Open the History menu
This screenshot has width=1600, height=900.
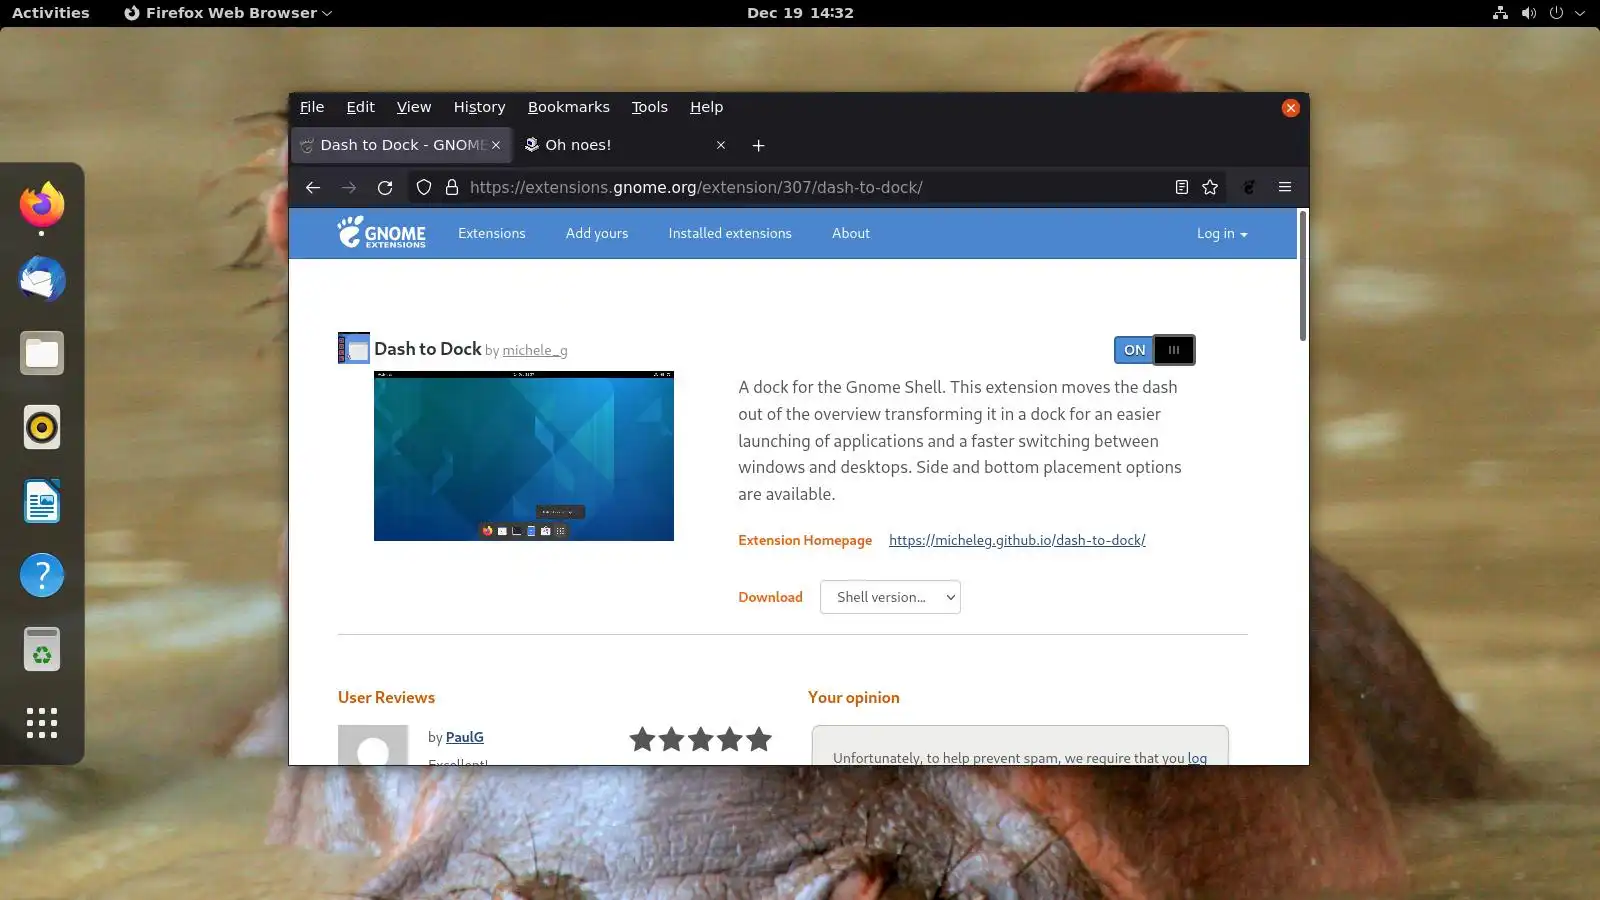[479, 107]
